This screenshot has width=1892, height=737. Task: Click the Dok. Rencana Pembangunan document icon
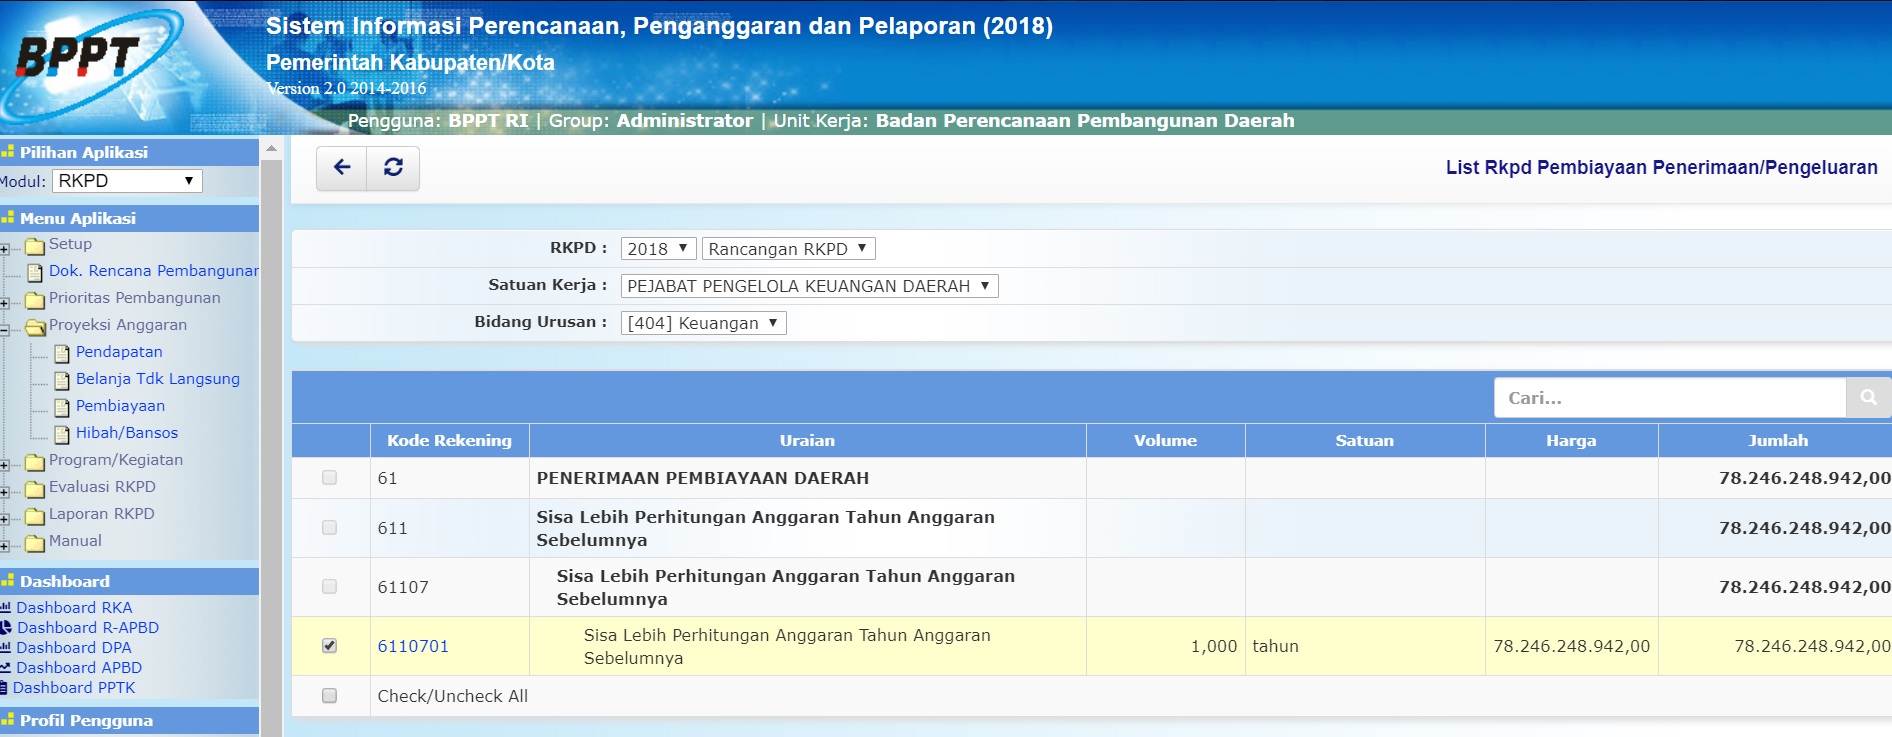coord(35,273)
